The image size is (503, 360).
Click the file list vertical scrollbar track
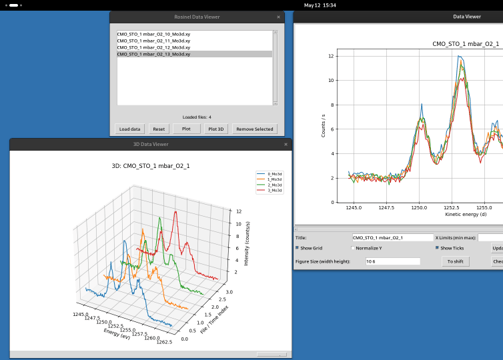click(x=275, y=68)
